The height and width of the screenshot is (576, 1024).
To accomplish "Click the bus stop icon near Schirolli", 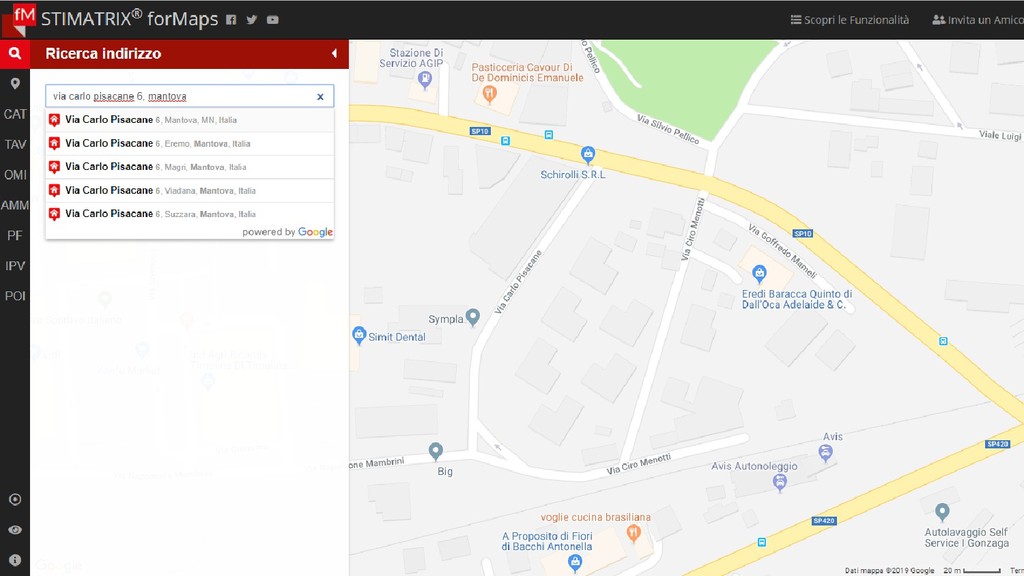I will (549, 135).
